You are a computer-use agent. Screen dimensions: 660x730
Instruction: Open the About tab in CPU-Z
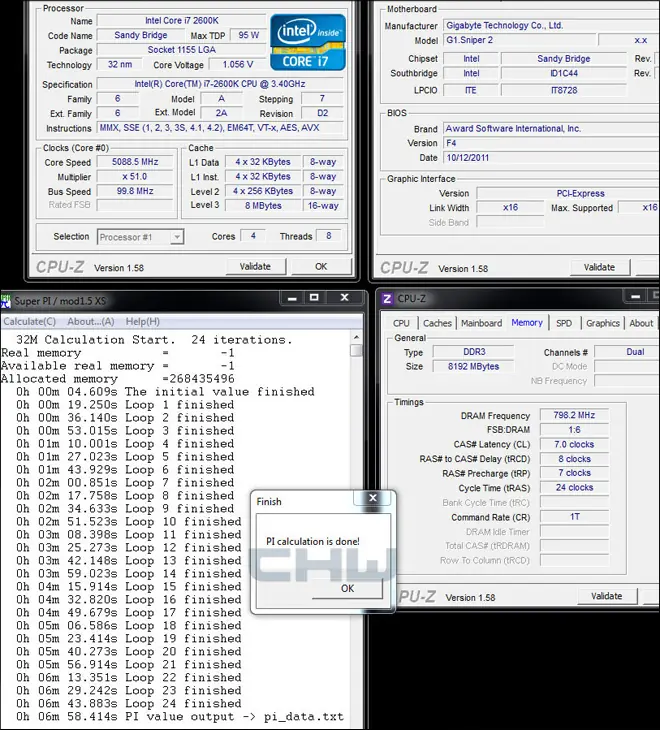[x=641, y=323]
